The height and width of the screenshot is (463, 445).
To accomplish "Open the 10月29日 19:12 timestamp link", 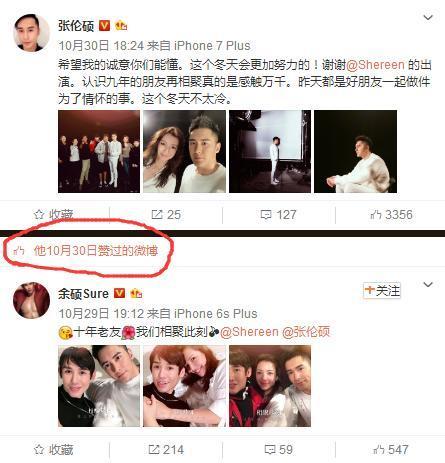I will pyautogui.click(x=101, y=313).
